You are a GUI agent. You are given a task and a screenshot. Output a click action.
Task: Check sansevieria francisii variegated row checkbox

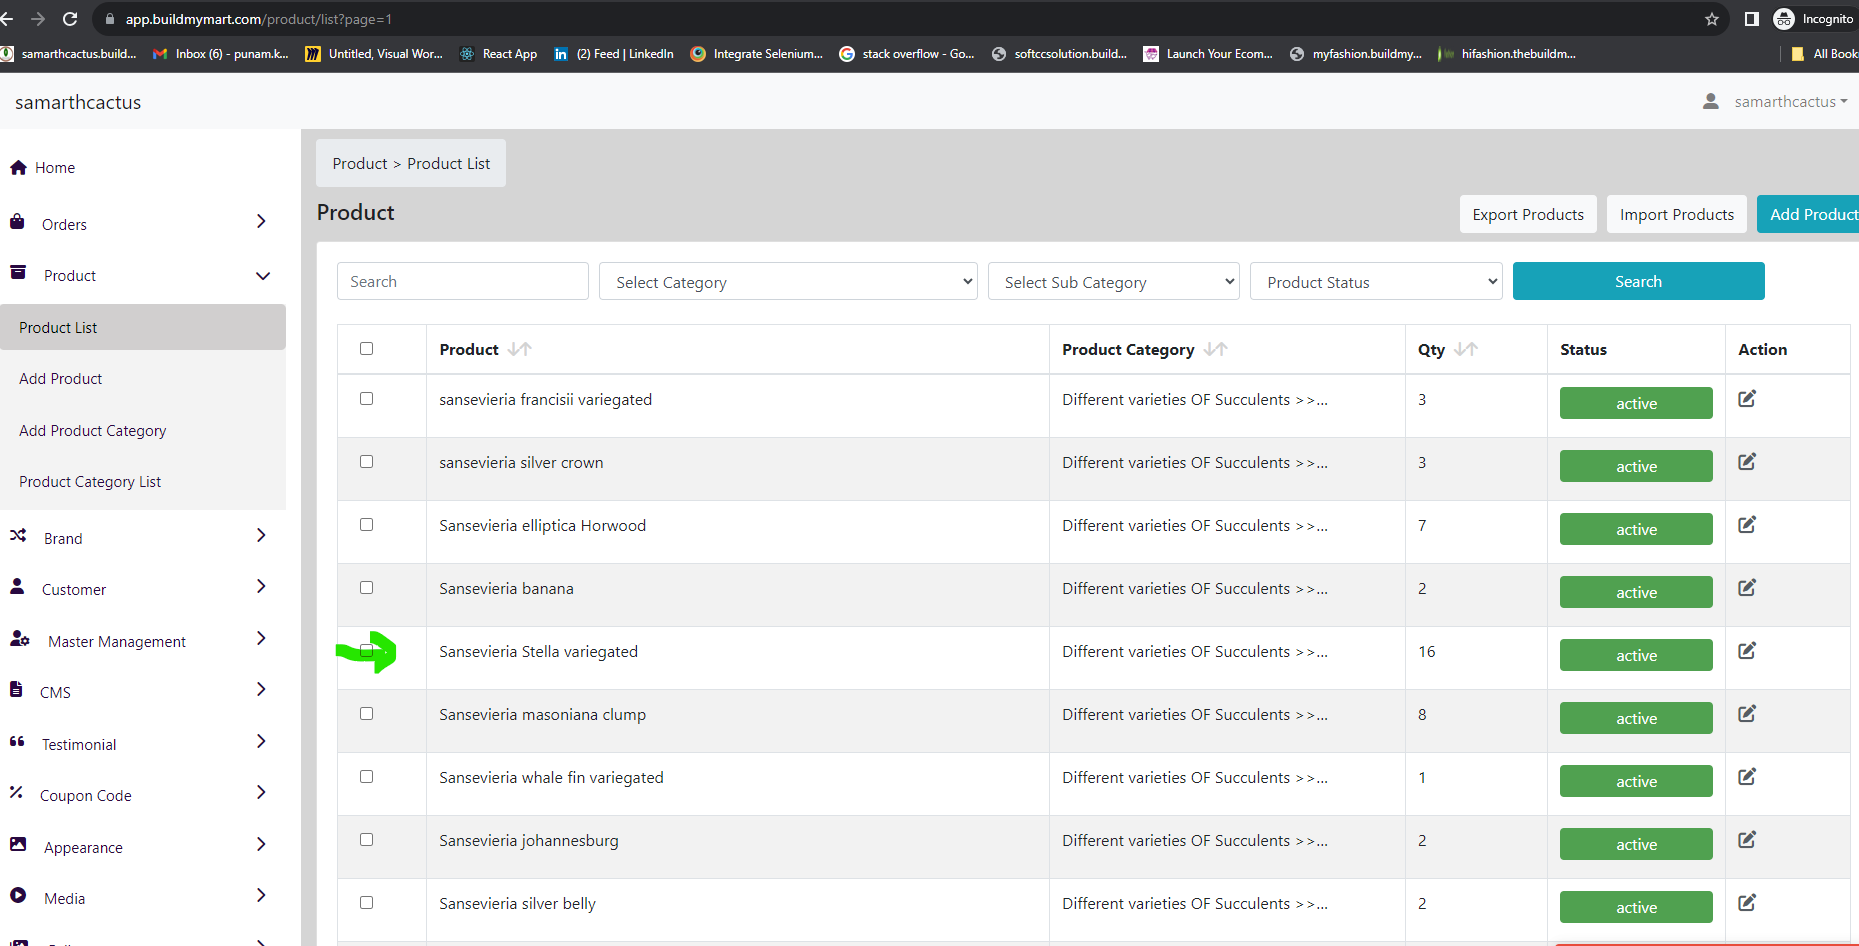(x=367, y=399)
